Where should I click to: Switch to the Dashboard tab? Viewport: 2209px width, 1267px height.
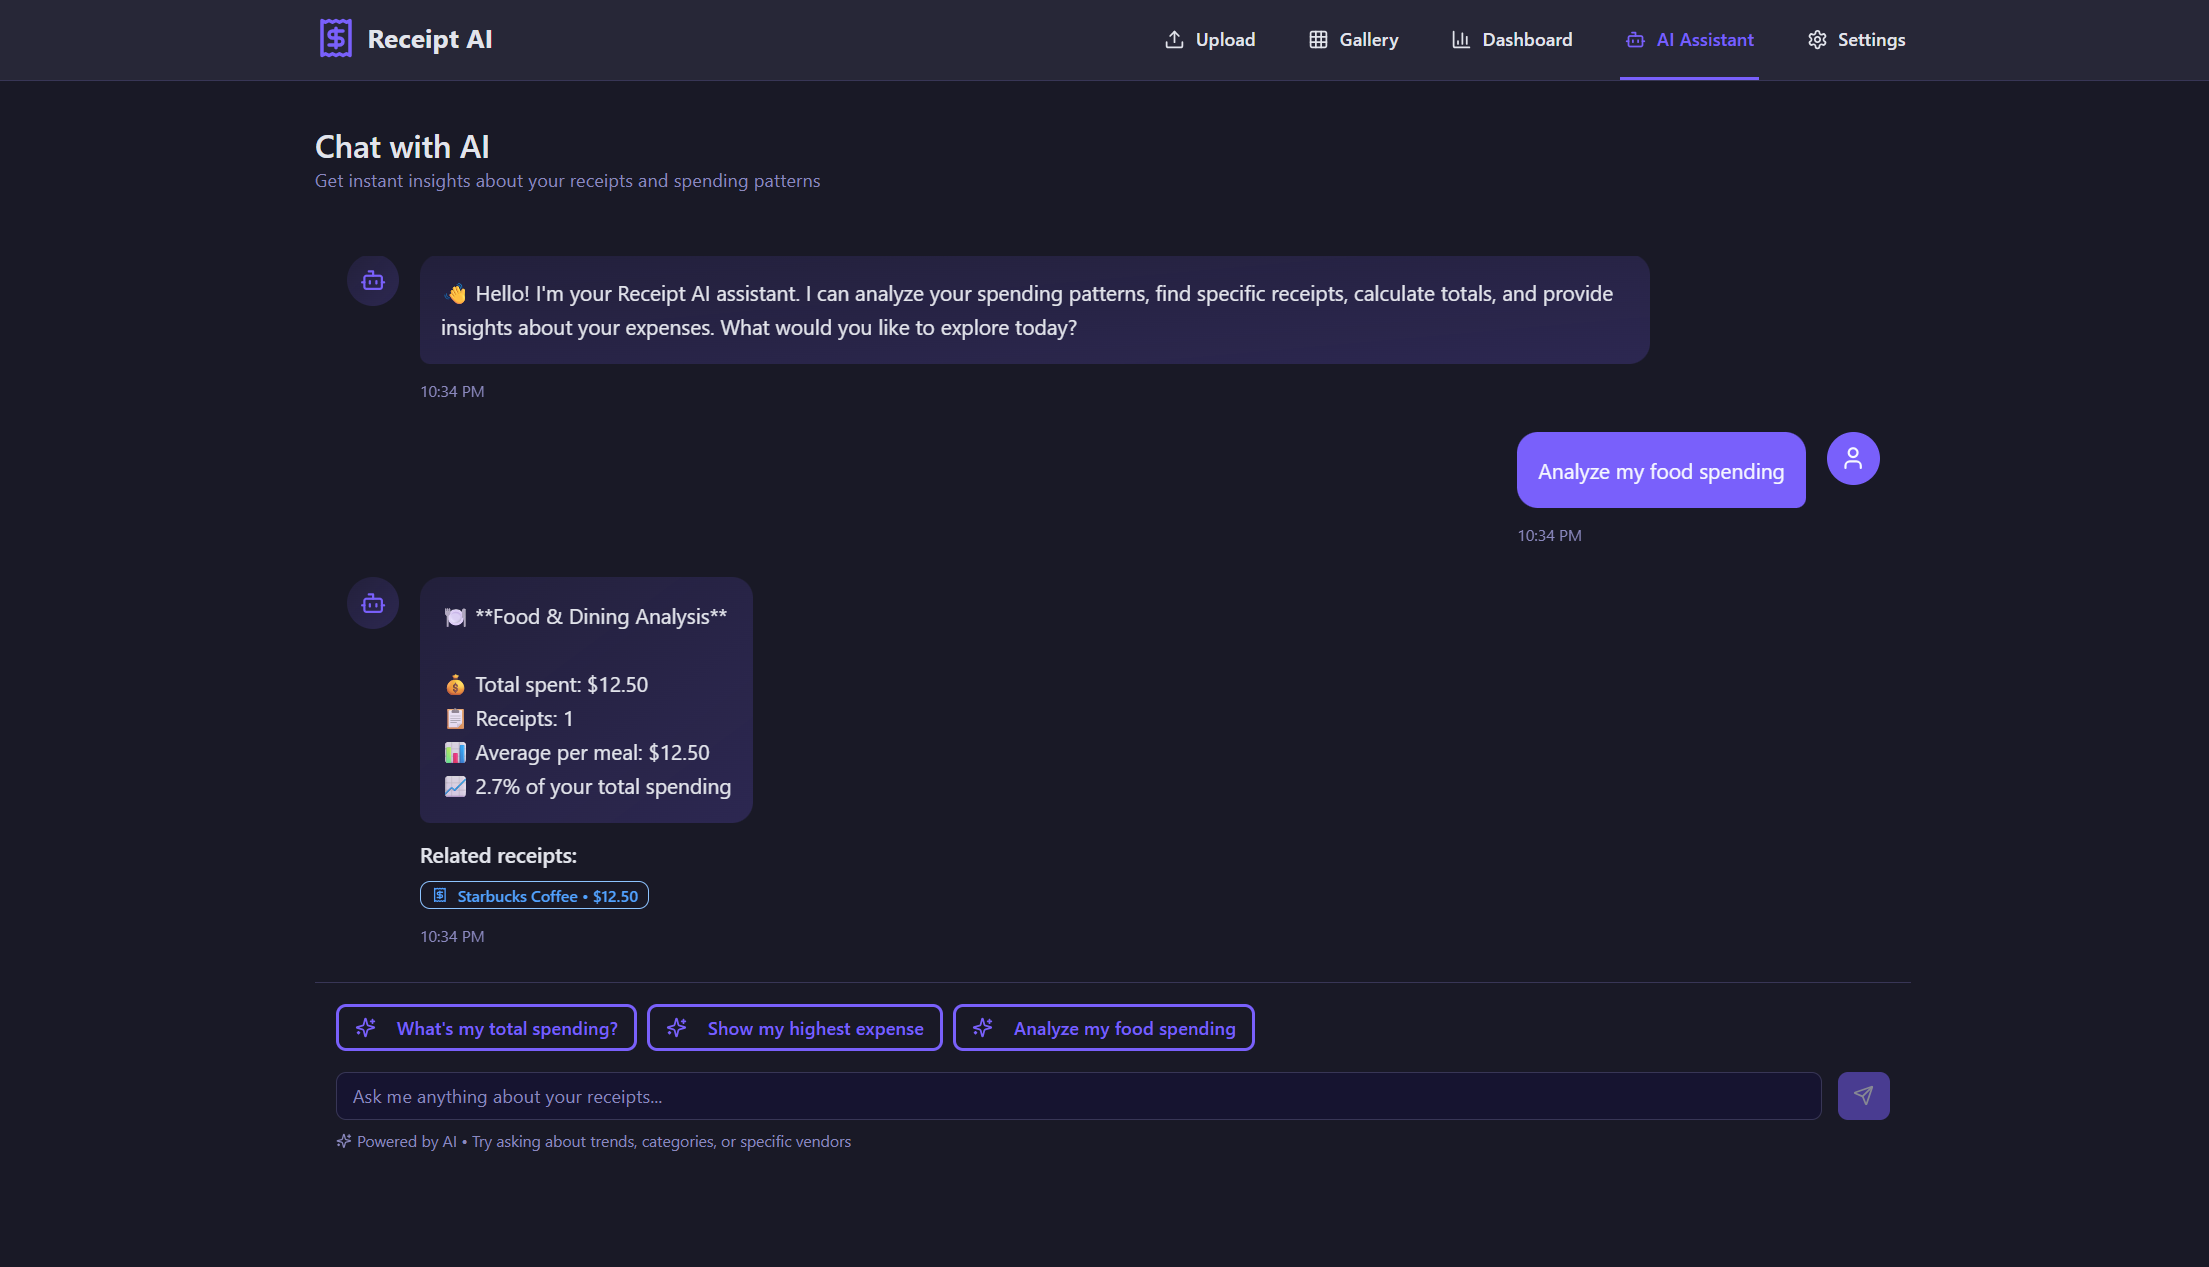(1512, 40)
